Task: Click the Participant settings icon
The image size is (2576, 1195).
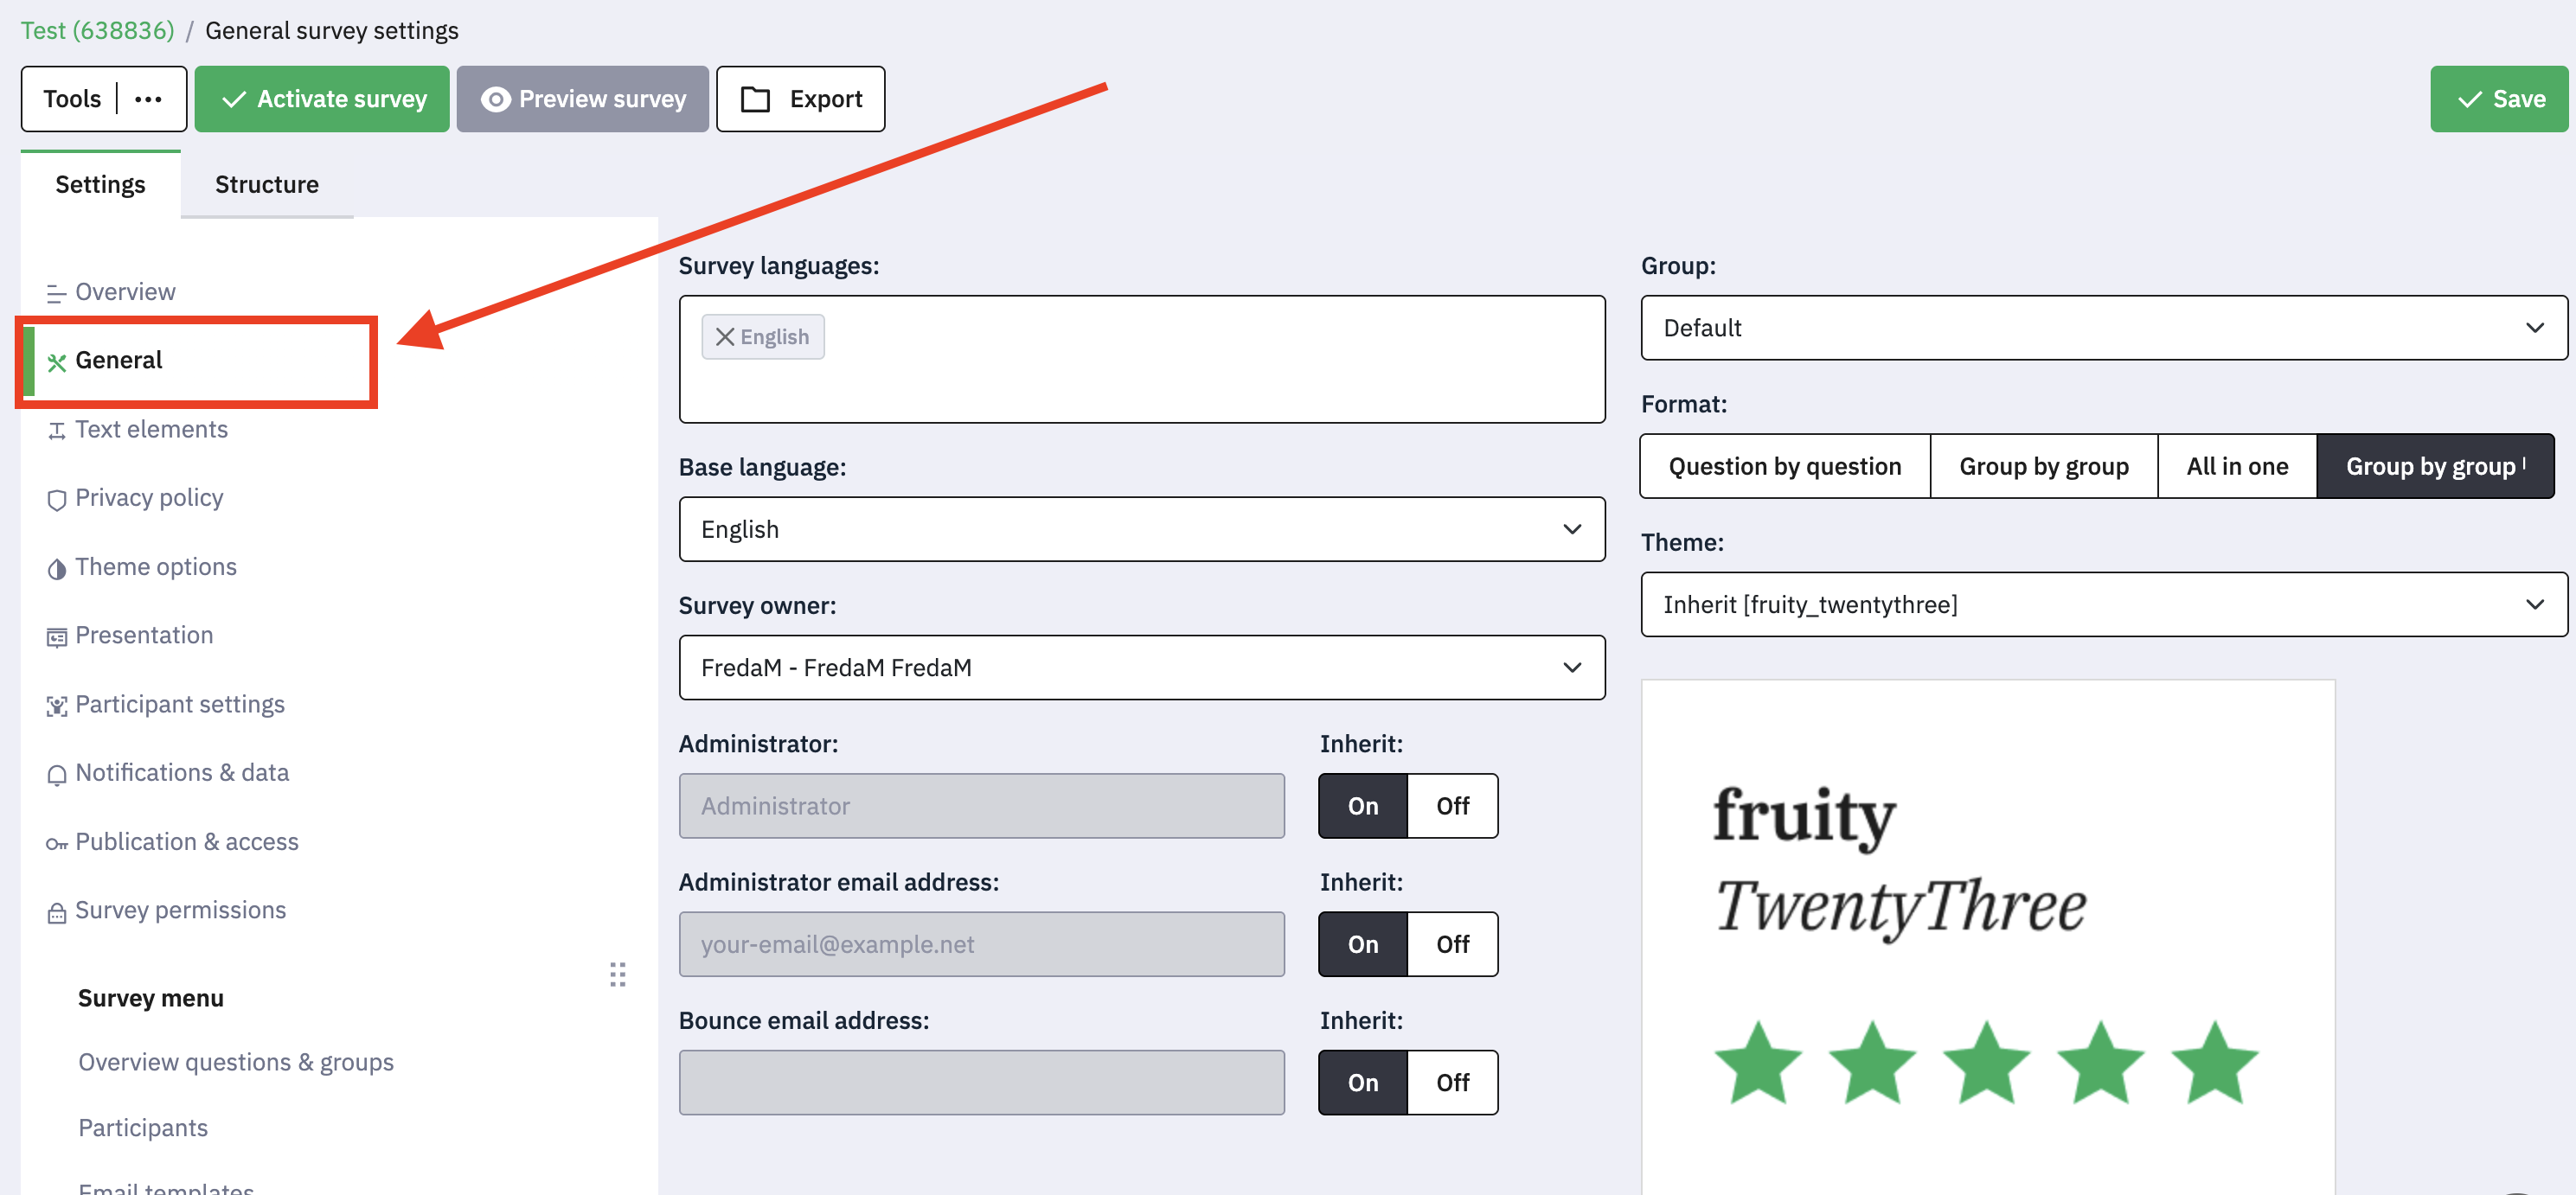Action: tap(56, 706)
